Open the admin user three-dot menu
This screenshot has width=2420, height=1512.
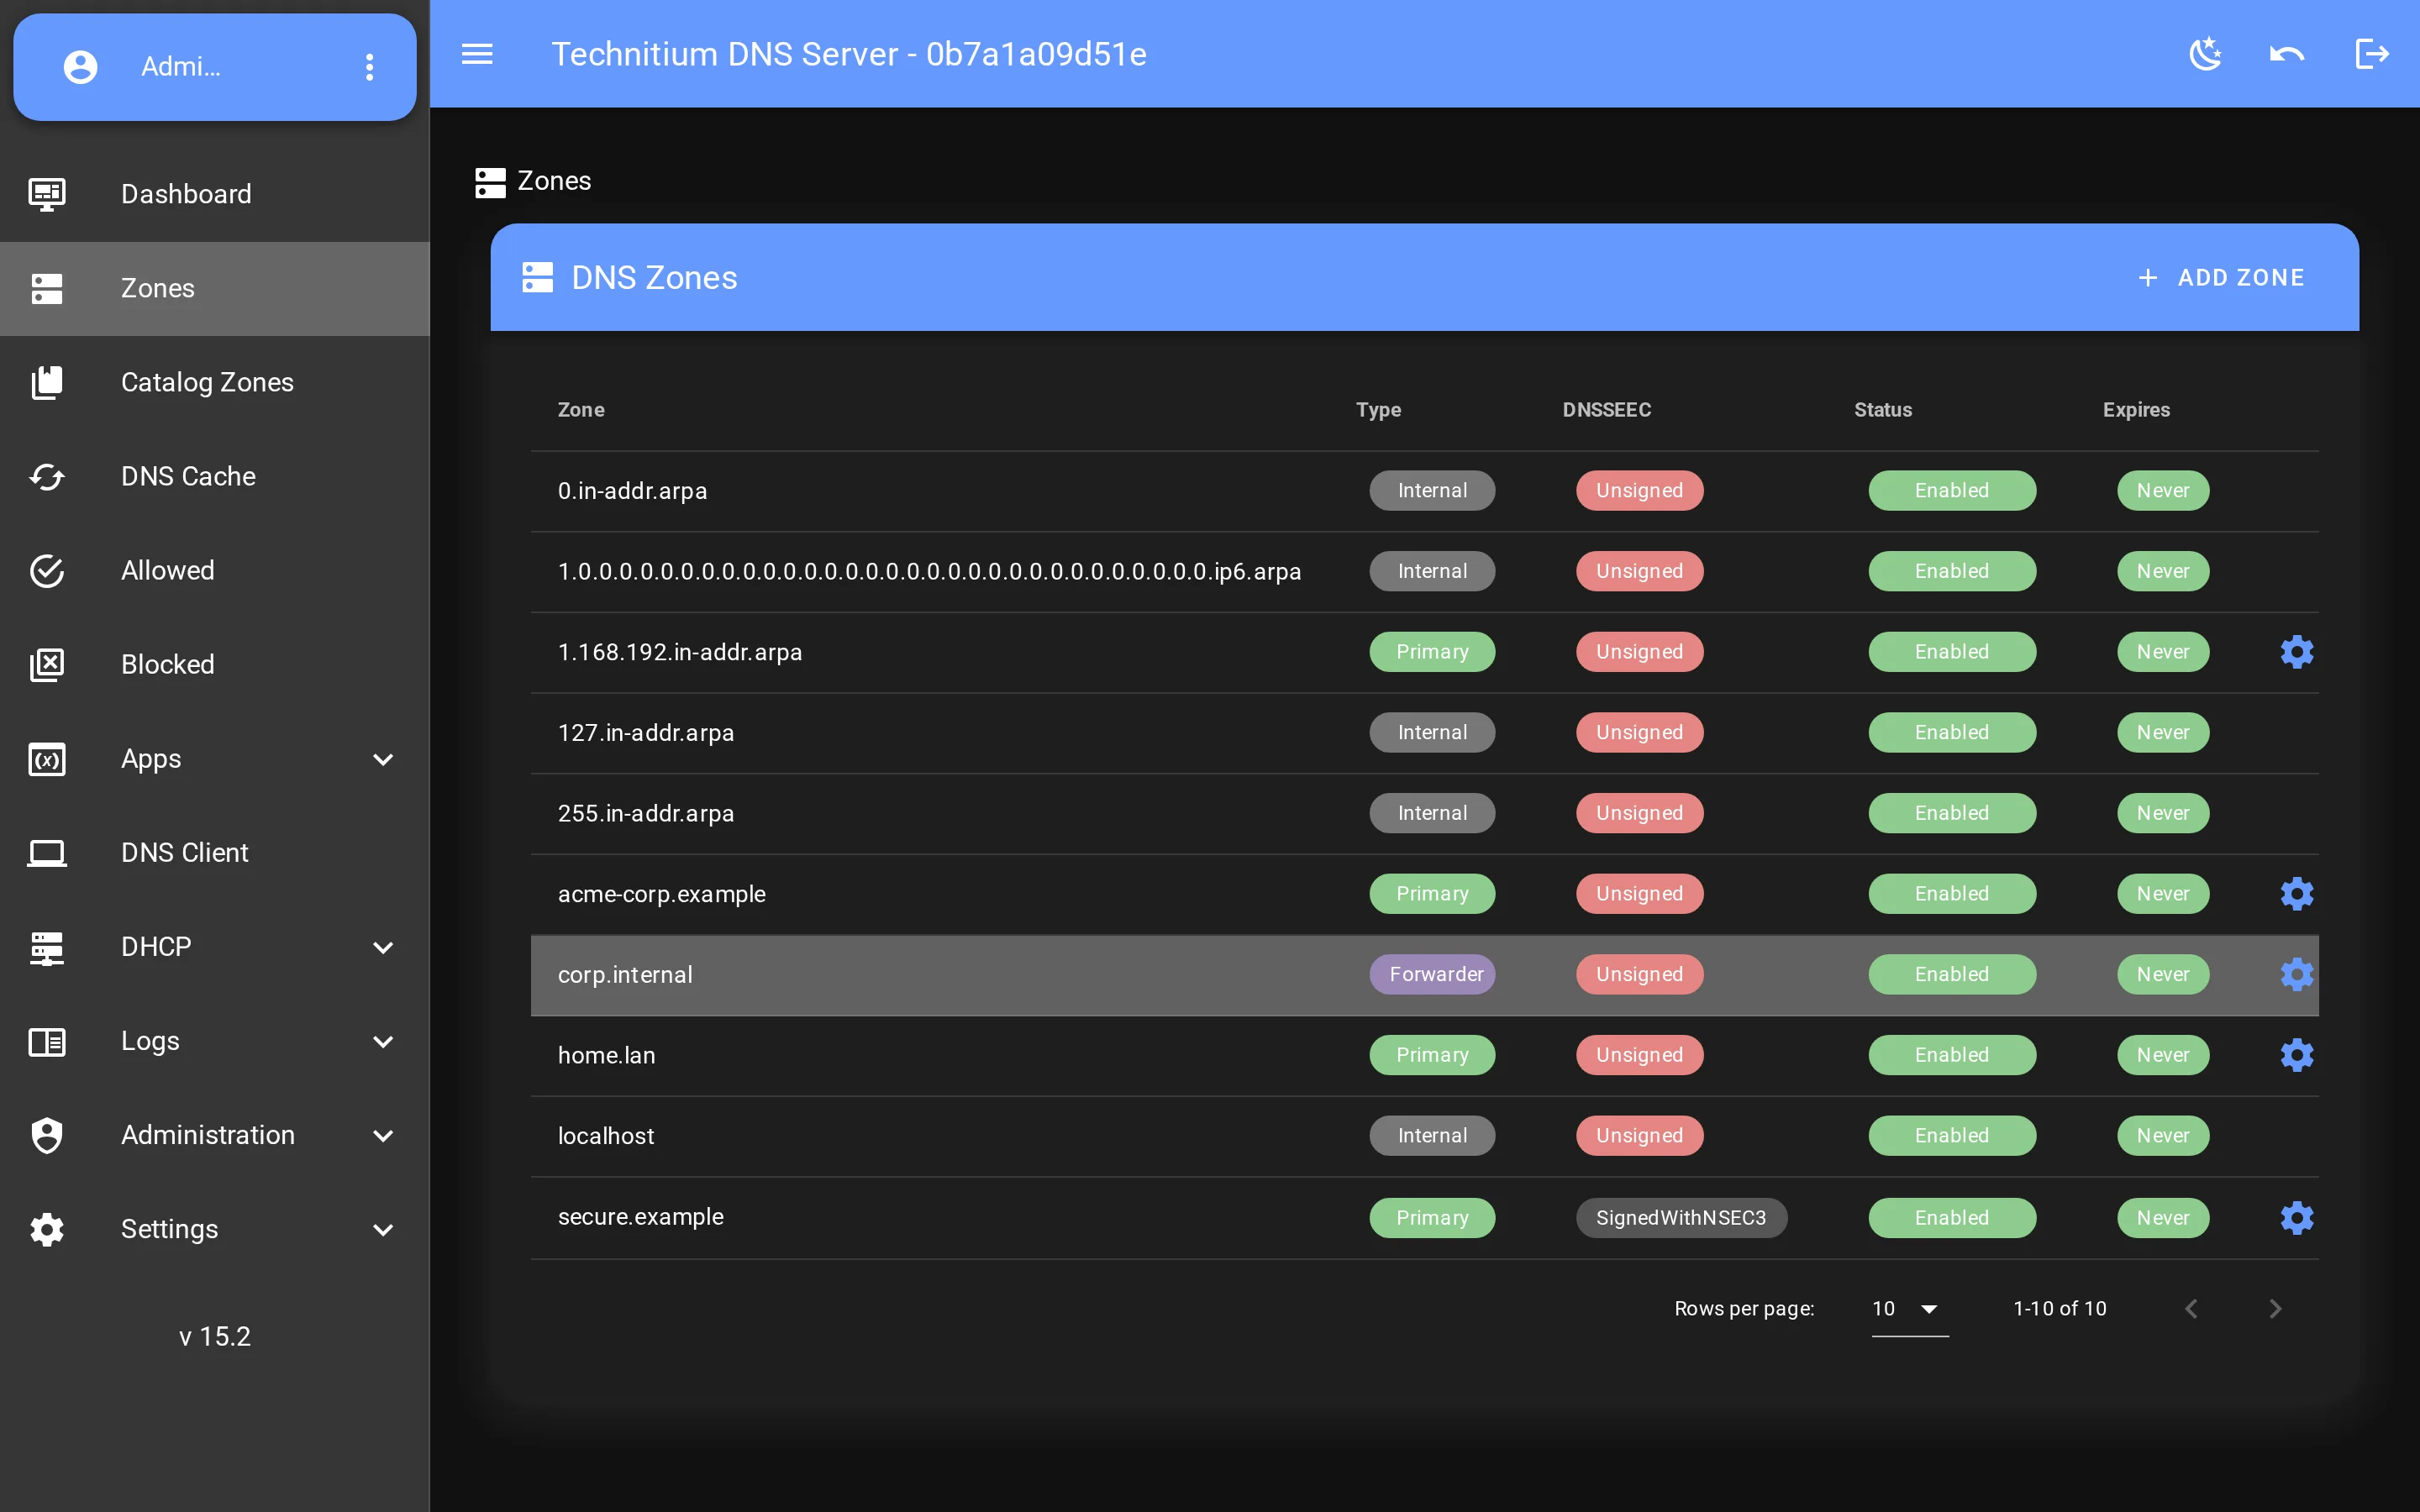point(370,67)
